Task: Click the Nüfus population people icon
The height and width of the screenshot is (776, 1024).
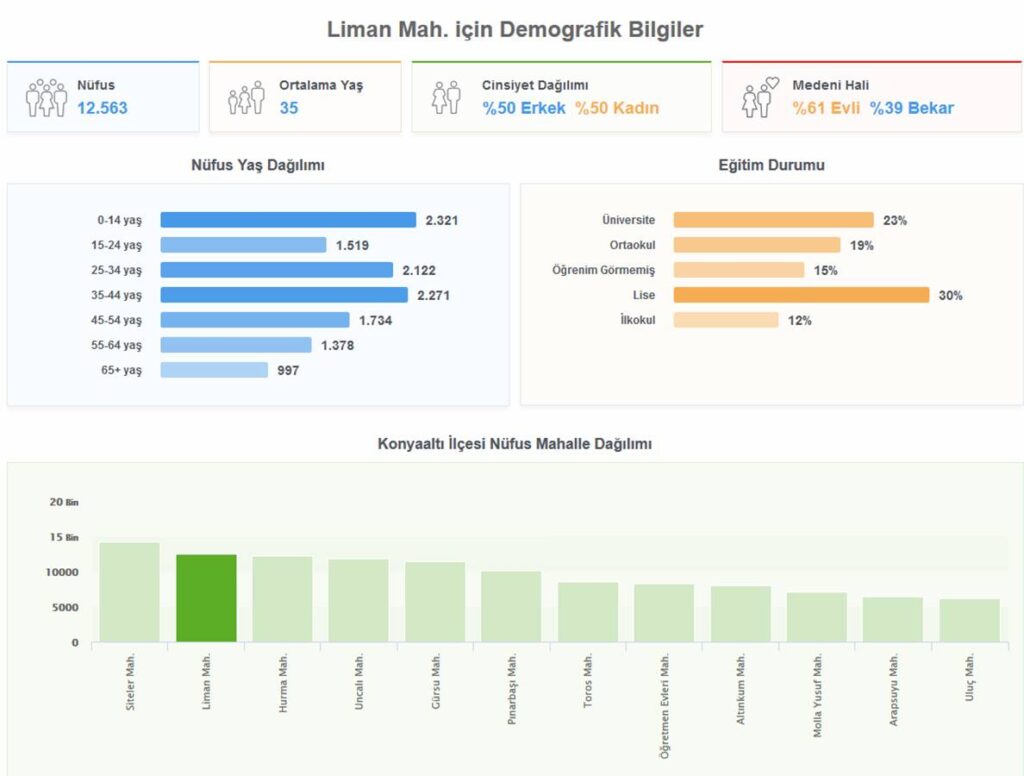Action: tap(46, 98)
